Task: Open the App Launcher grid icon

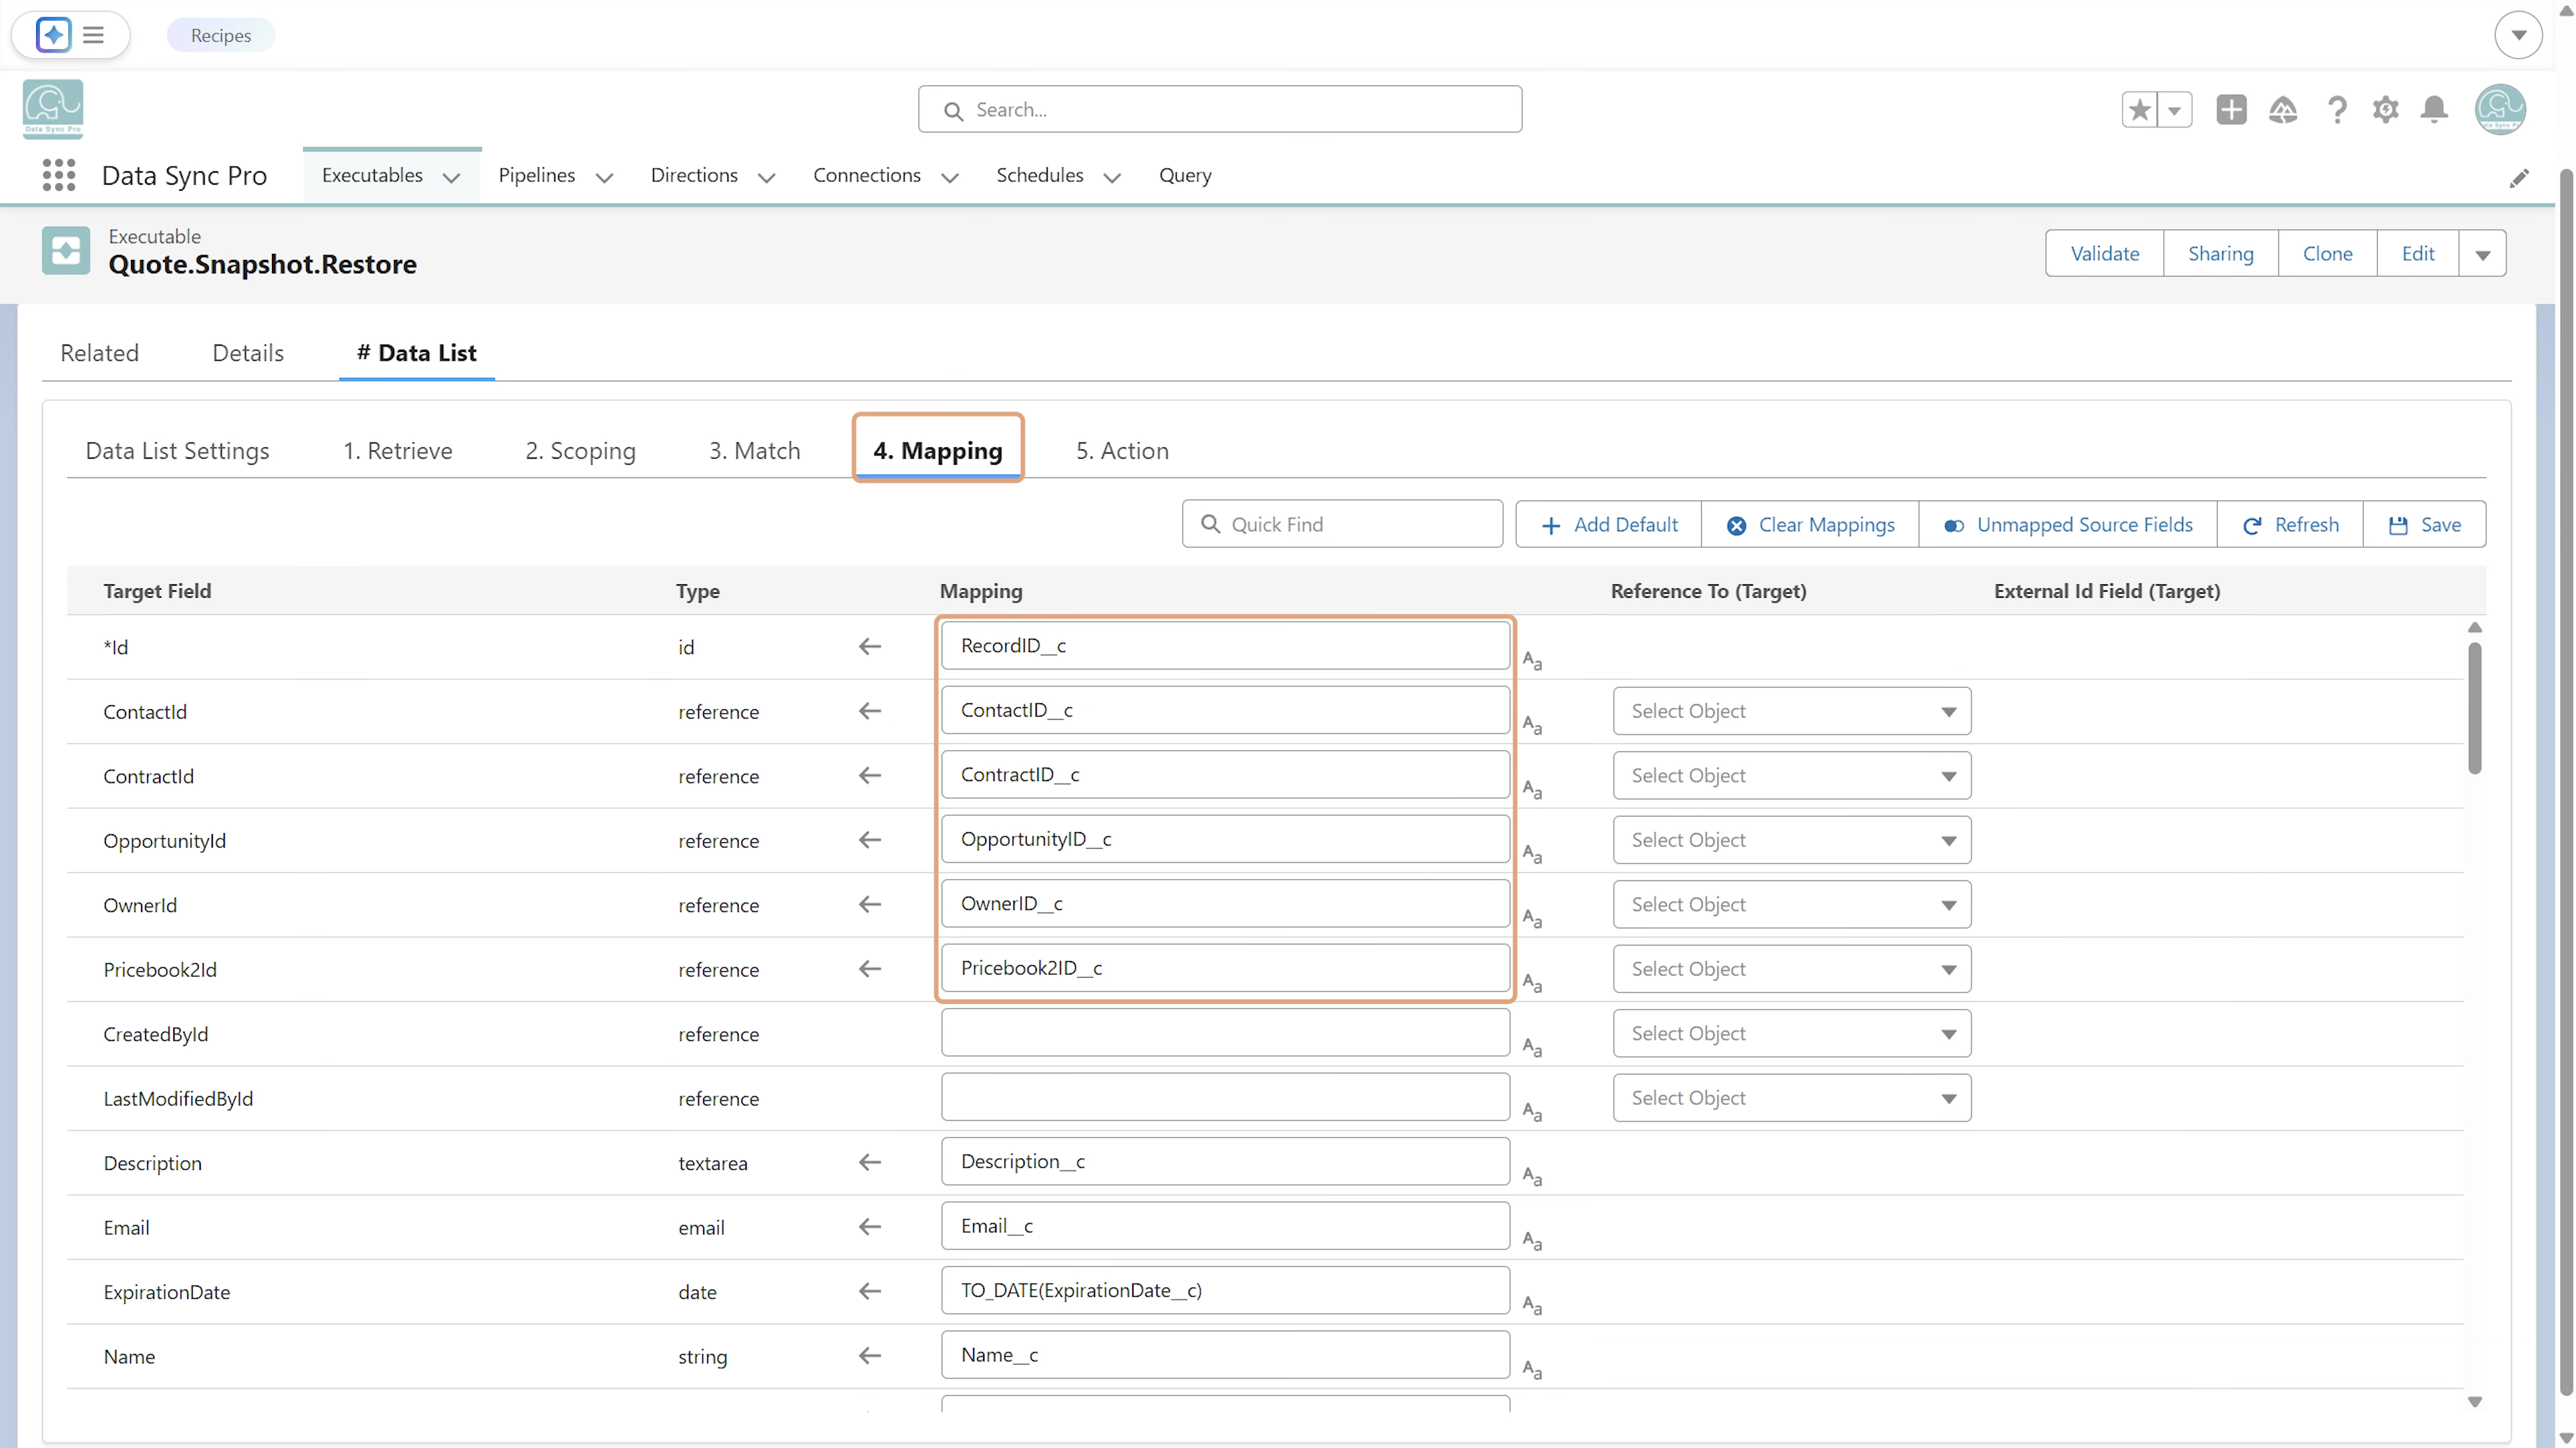Action: 59,175
